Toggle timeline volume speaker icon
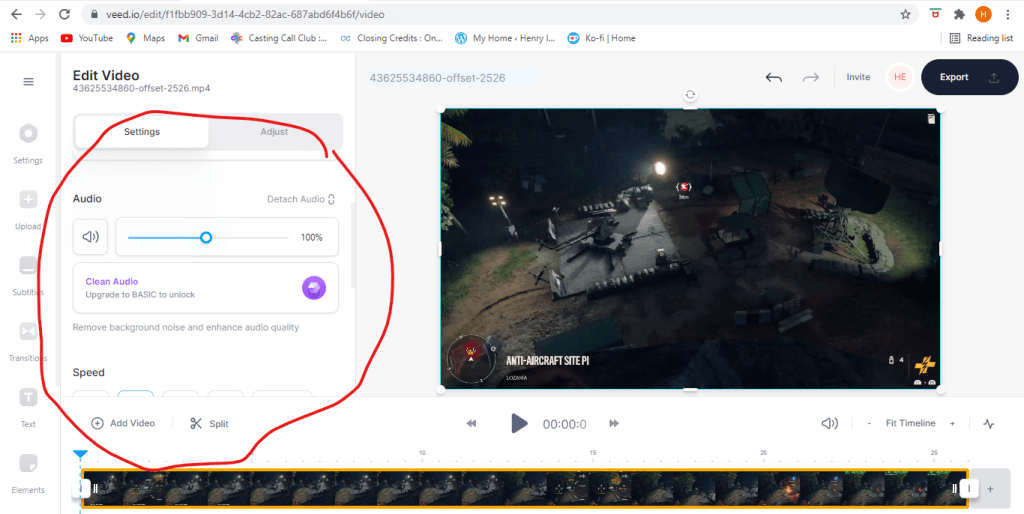1024x514 pixels. point(829,423)
